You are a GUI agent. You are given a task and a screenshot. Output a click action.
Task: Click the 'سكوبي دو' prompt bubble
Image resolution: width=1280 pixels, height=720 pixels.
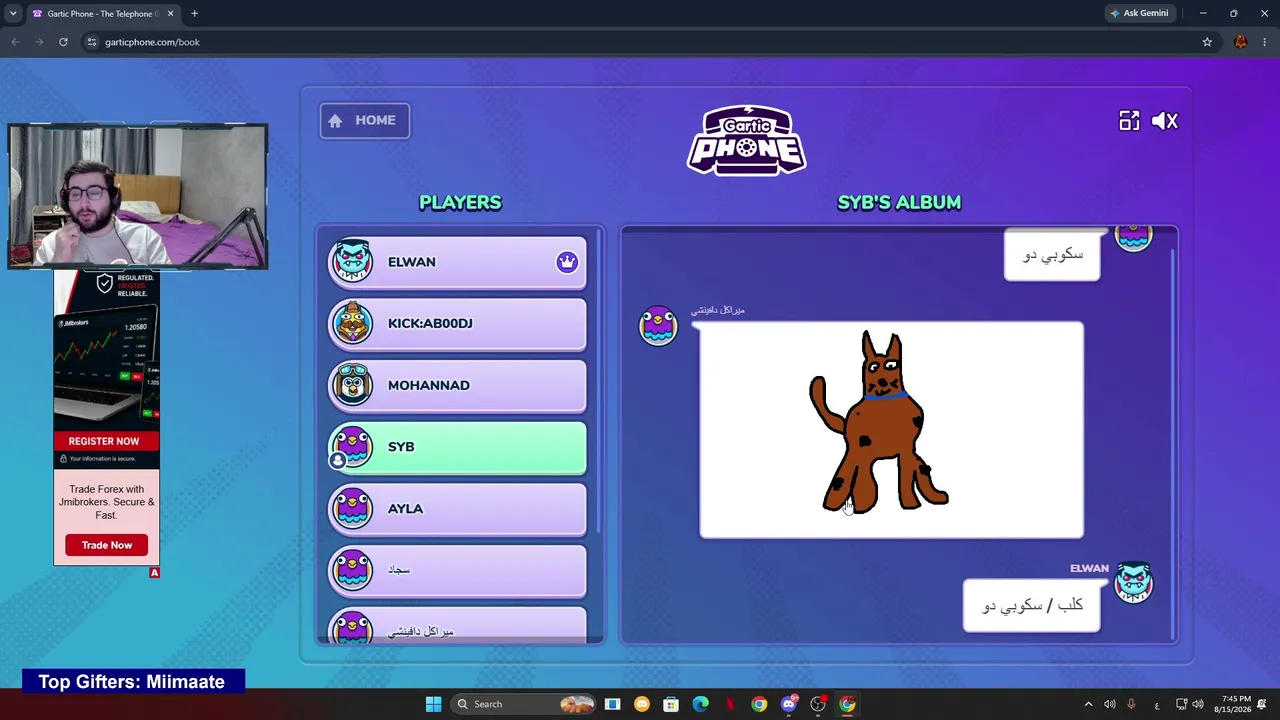point(1052,255)
